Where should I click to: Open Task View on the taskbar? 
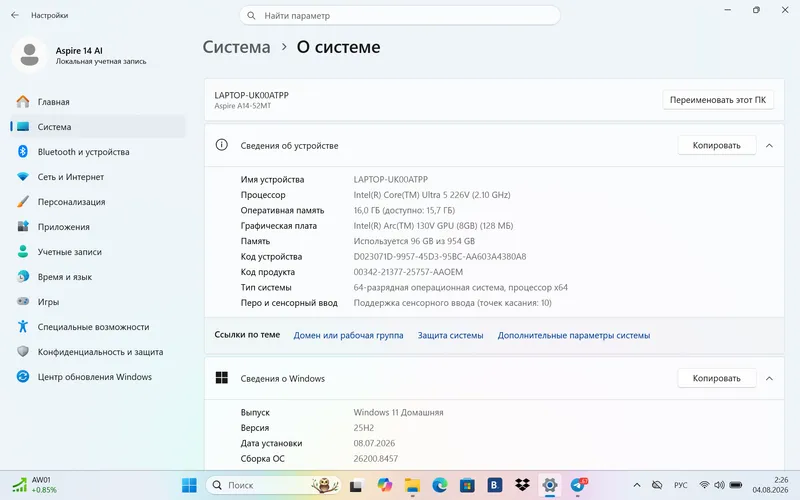point(356,485)
